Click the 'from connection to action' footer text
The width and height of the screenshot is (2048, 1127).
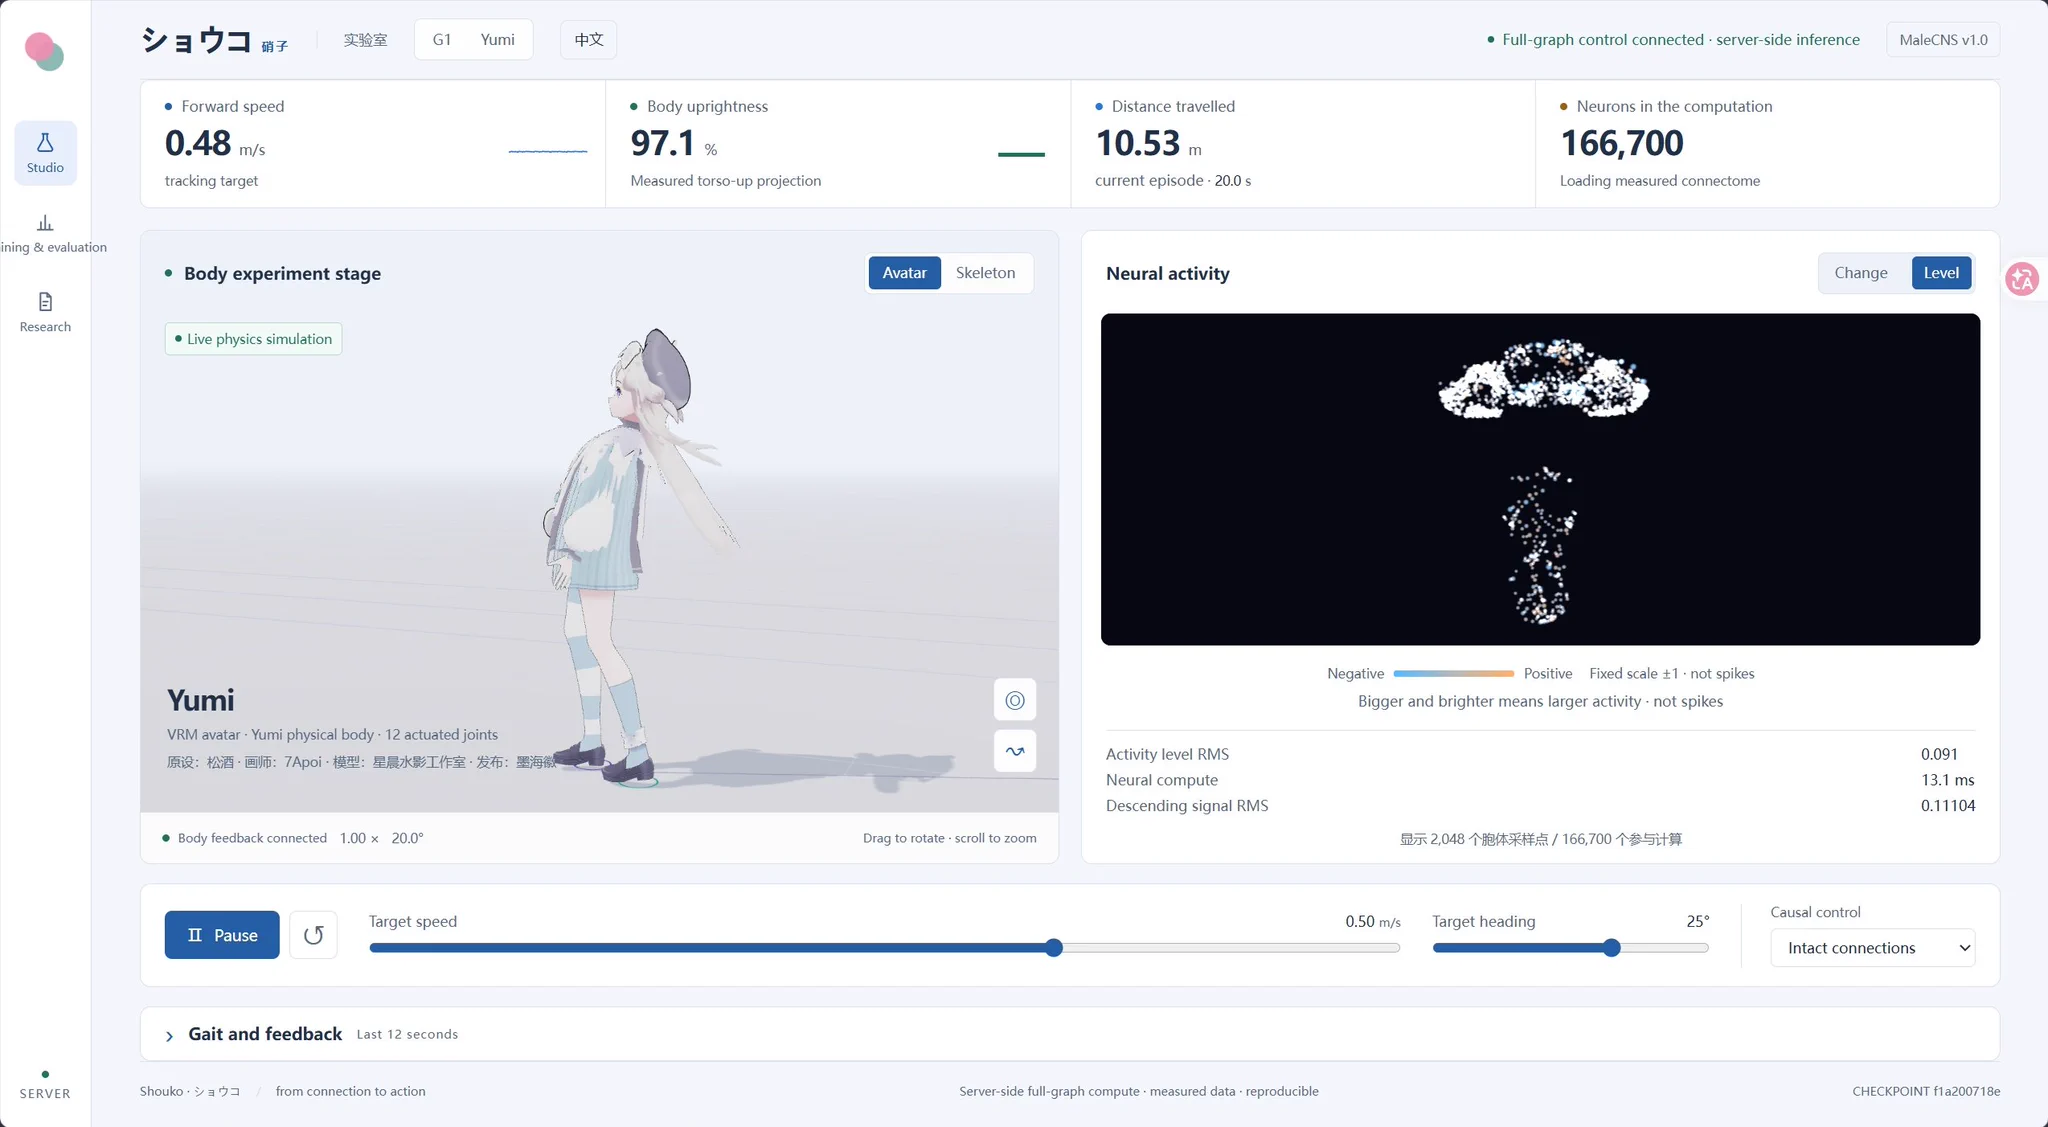click(x=350, y=1091)
